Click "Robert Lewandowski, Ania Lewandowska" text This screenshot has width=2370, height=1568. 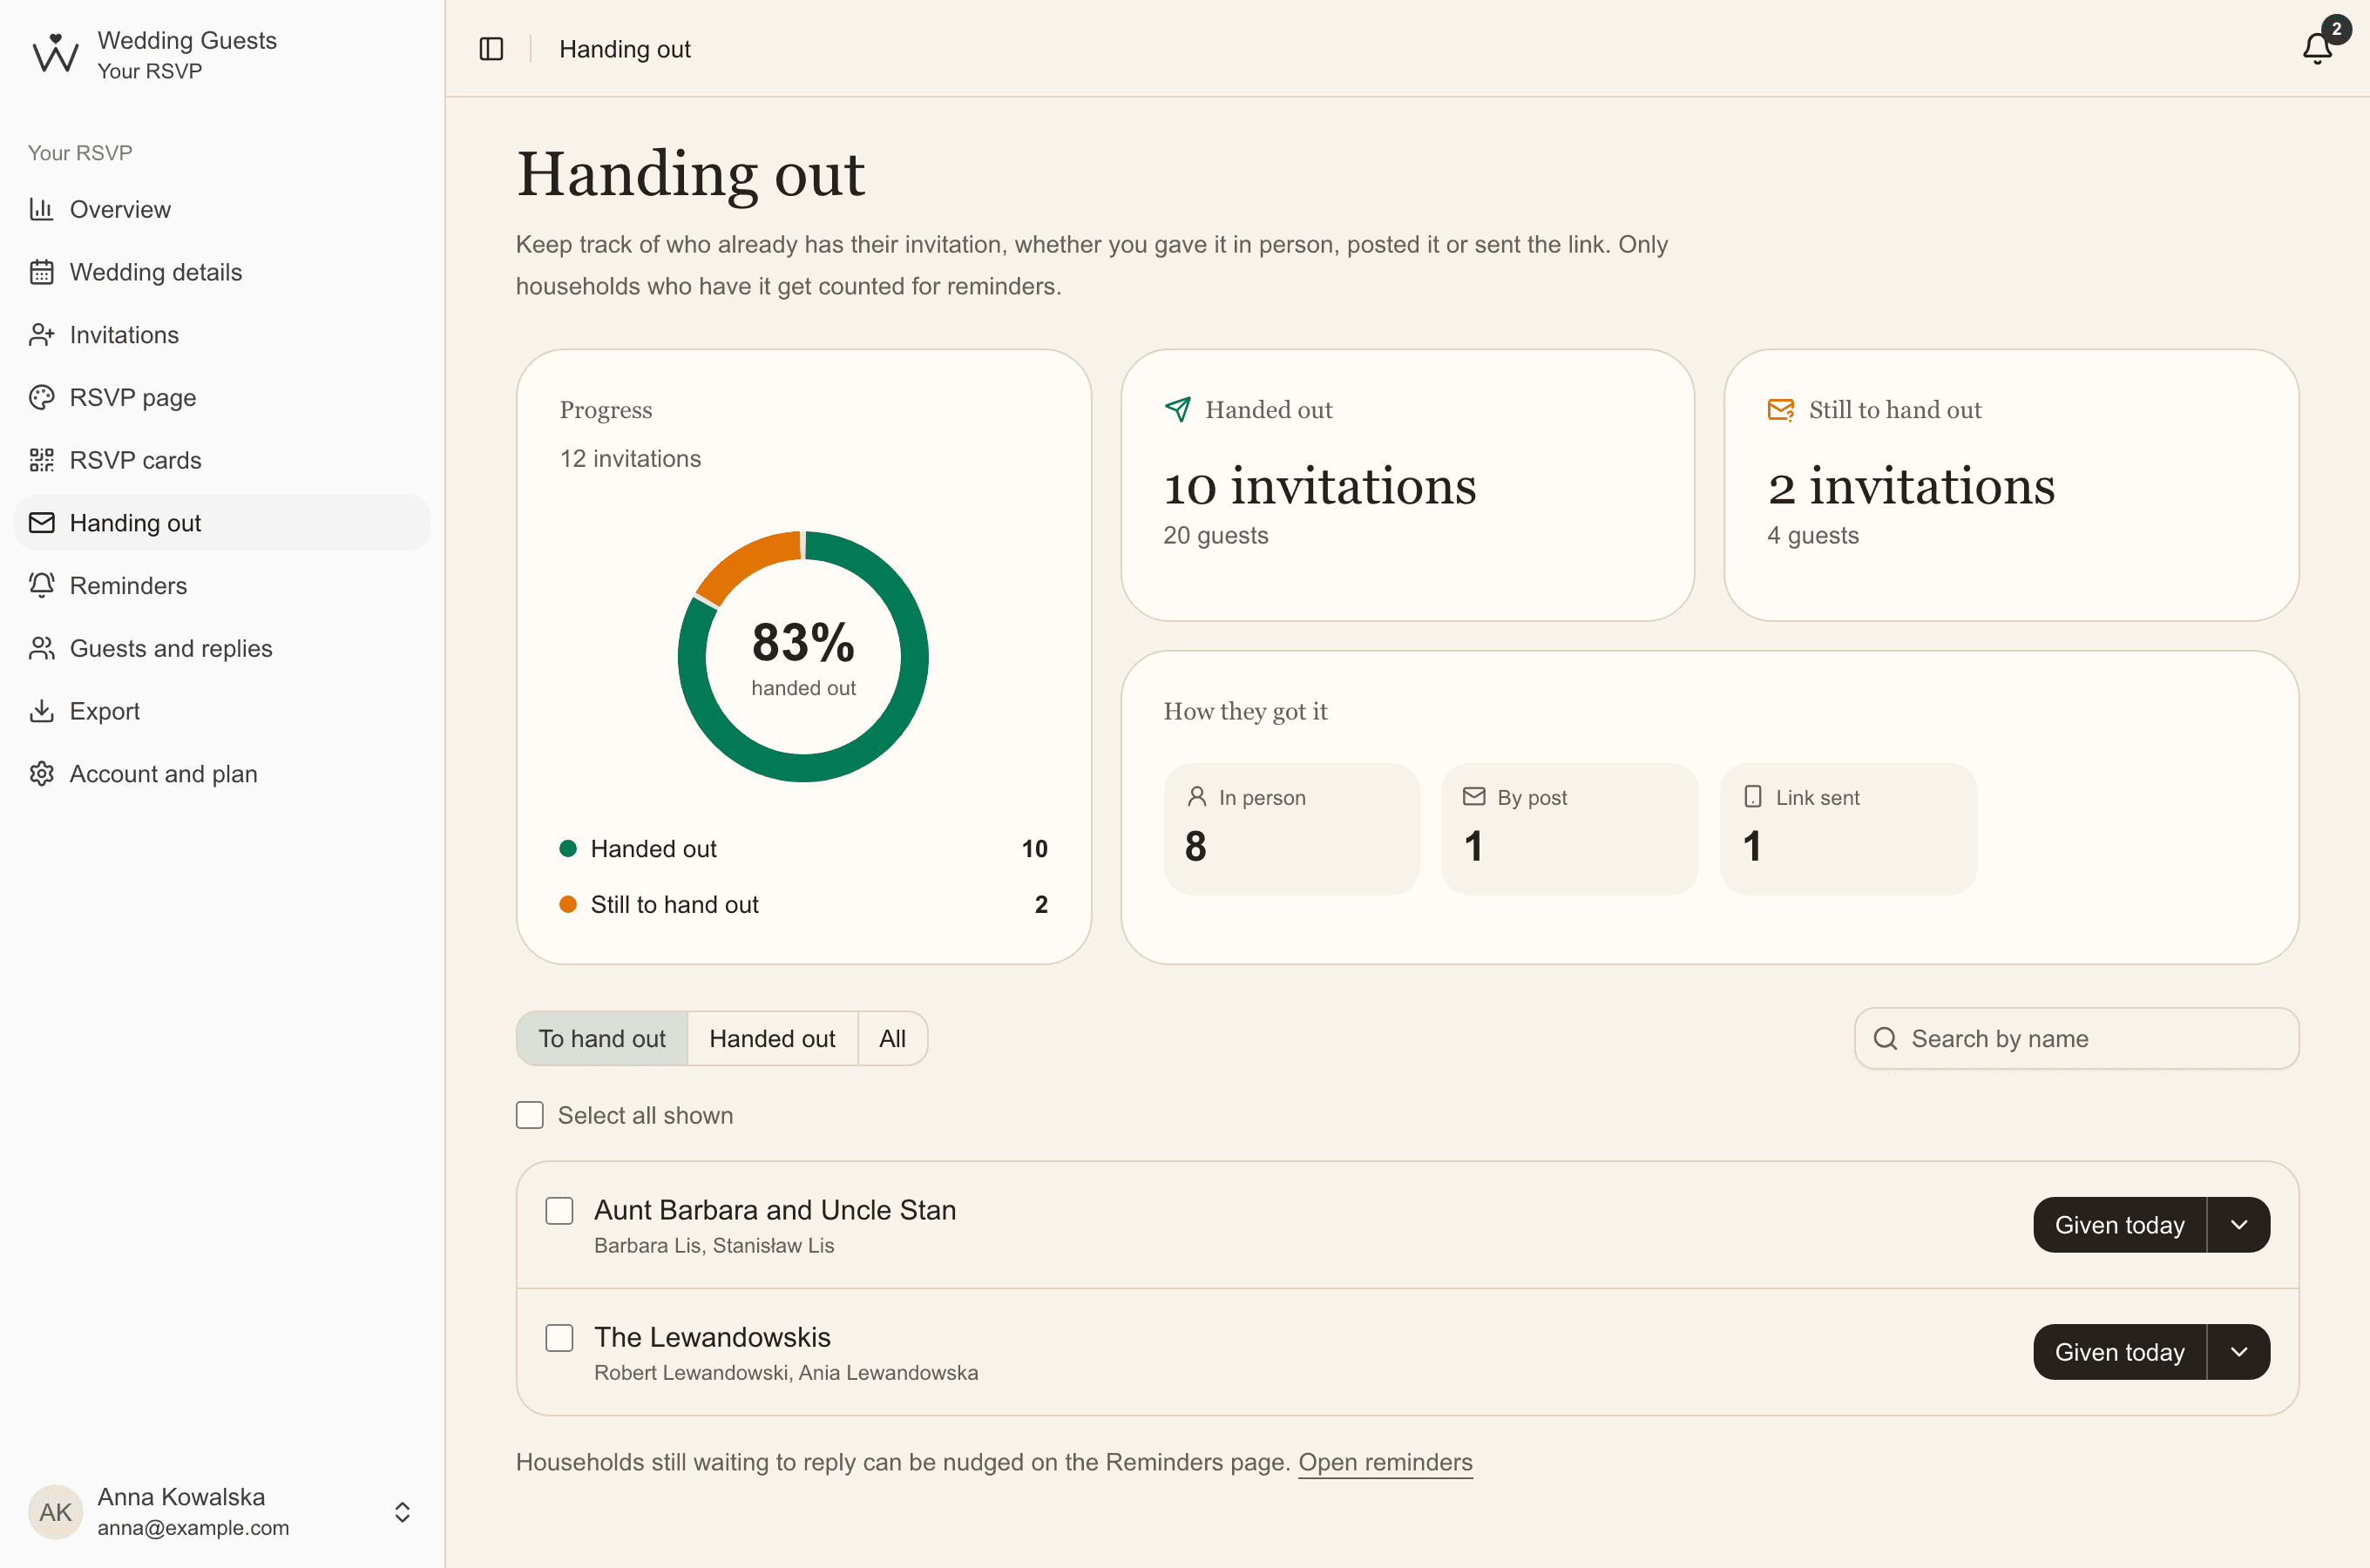click(x=786, y=1372)
